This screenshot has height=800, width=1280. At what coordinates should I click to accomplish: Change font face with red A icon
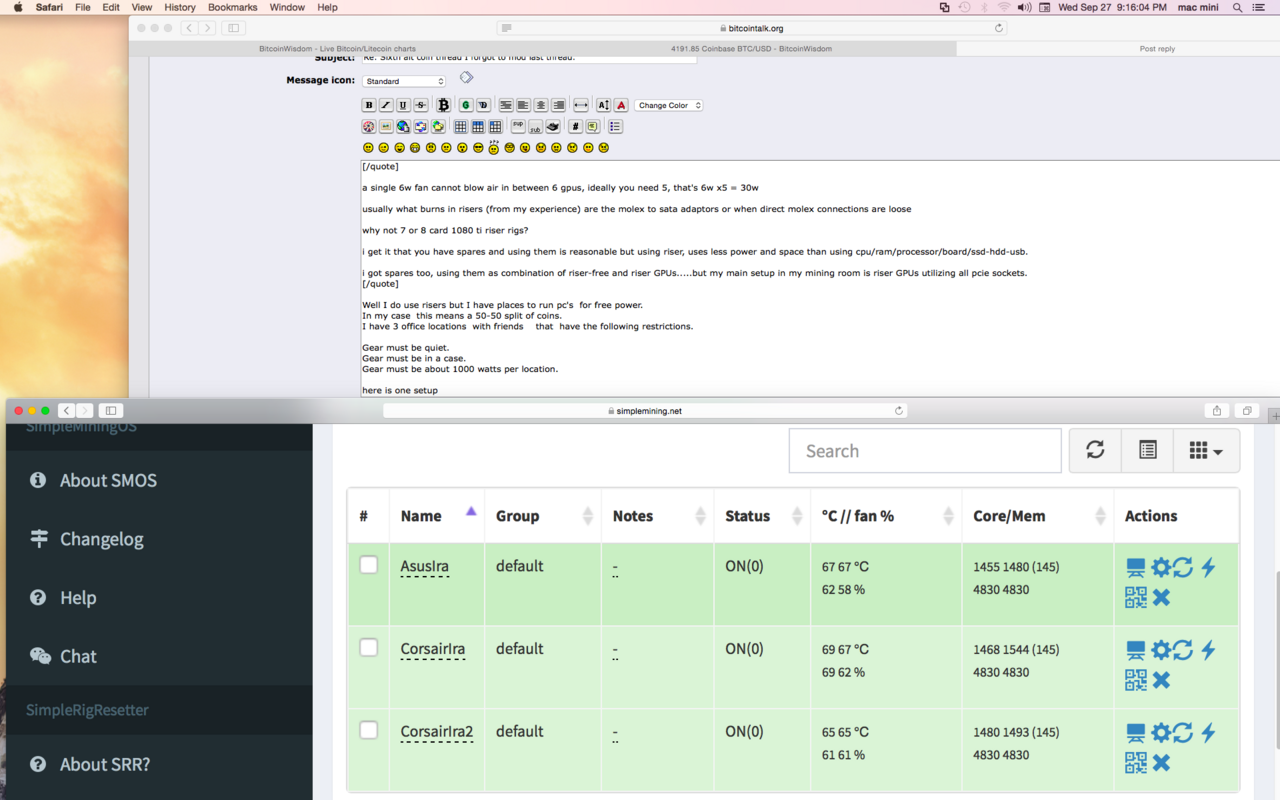point(621,105)
